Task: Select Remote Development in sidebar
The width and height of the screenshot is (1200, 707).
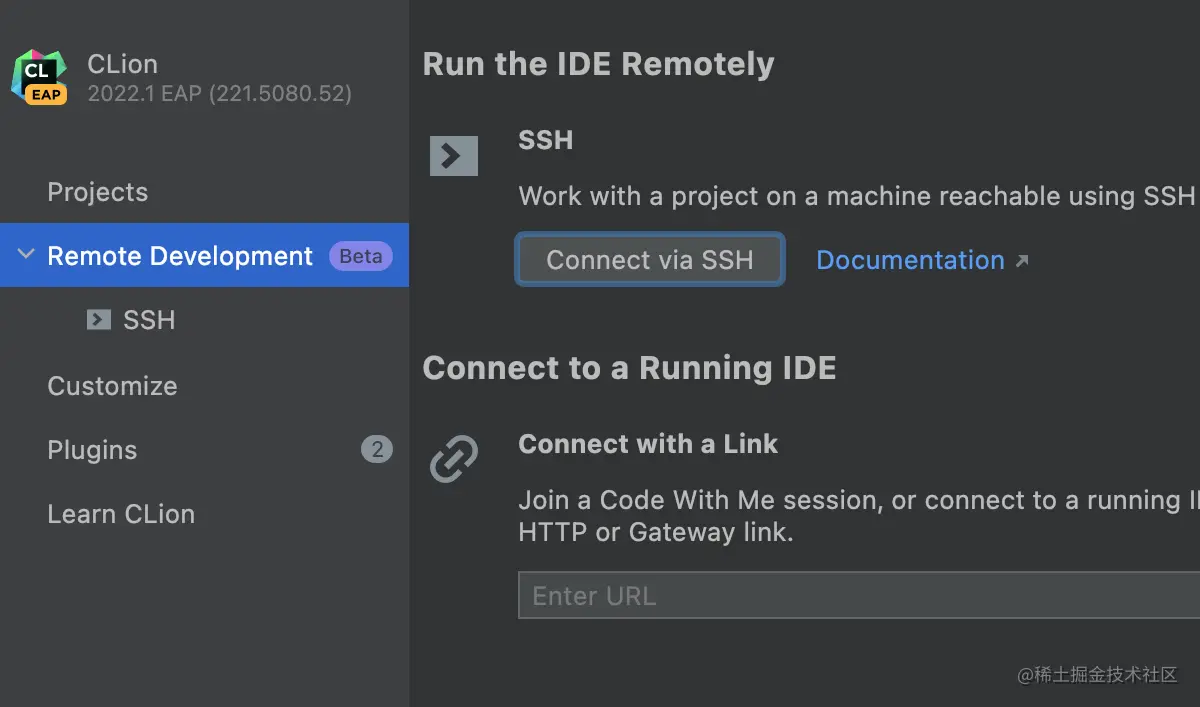Action: [x=204, y=255]
